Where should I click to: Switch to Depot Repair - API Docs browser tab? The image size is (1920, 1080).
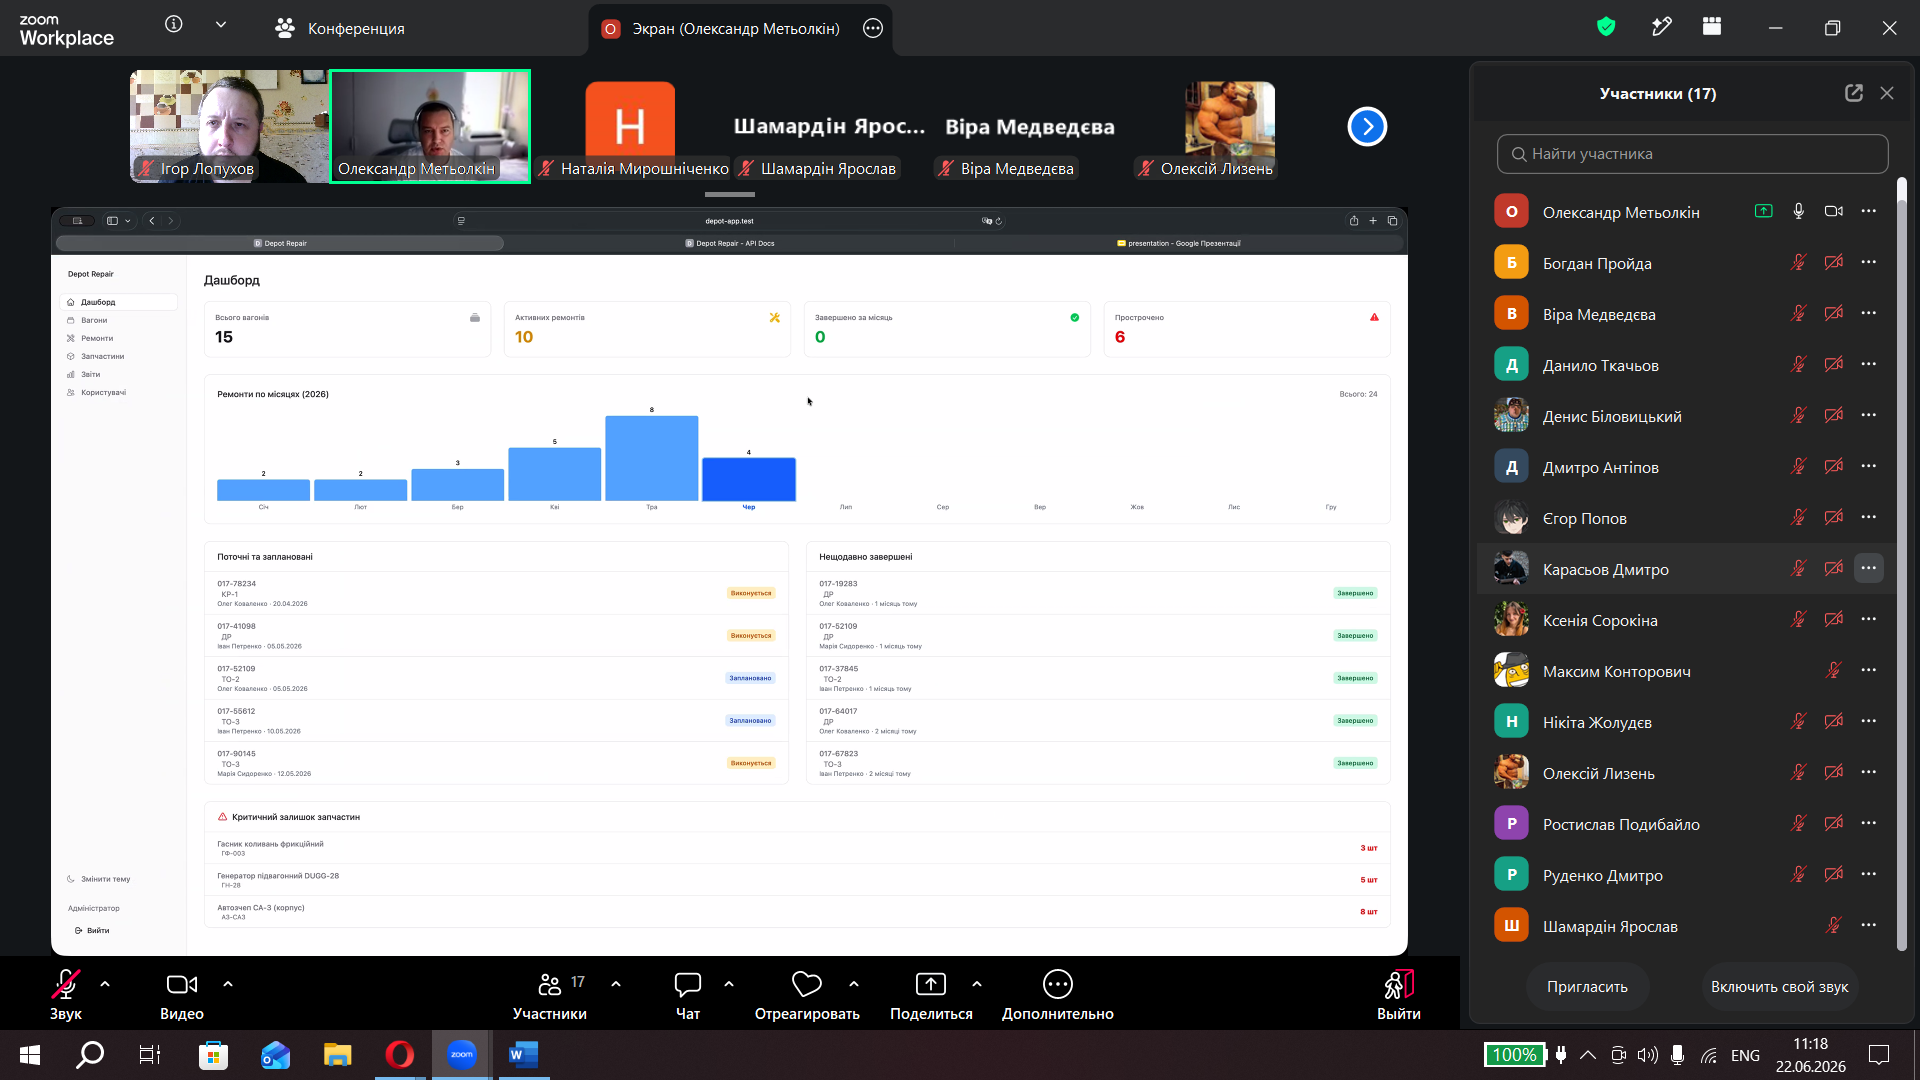(730, 243)
